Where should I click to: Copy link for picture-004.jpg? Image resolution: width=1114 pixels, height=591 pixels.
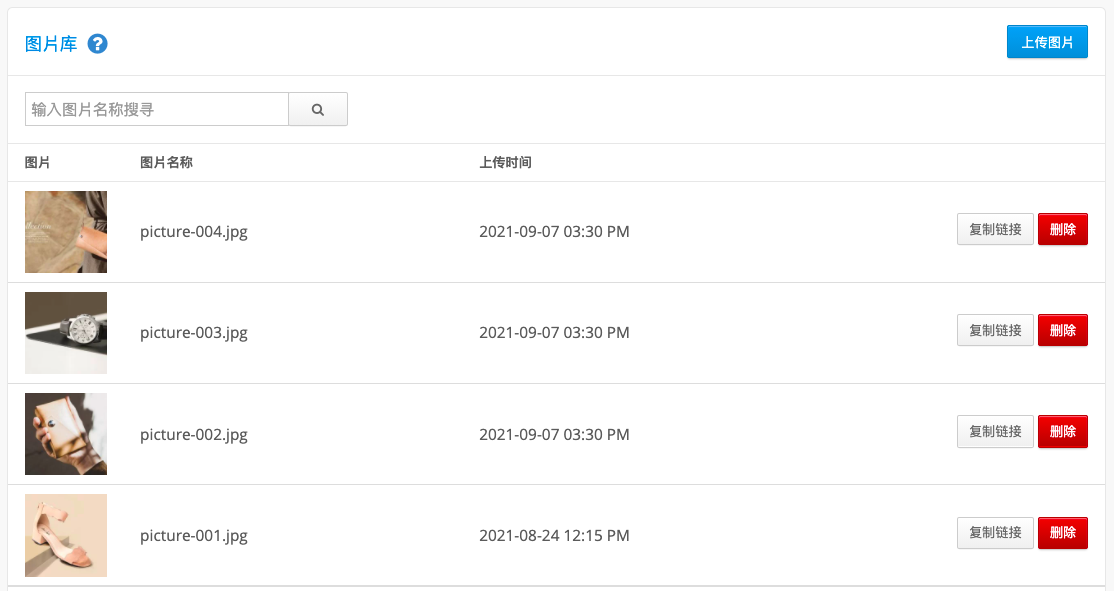995,229
